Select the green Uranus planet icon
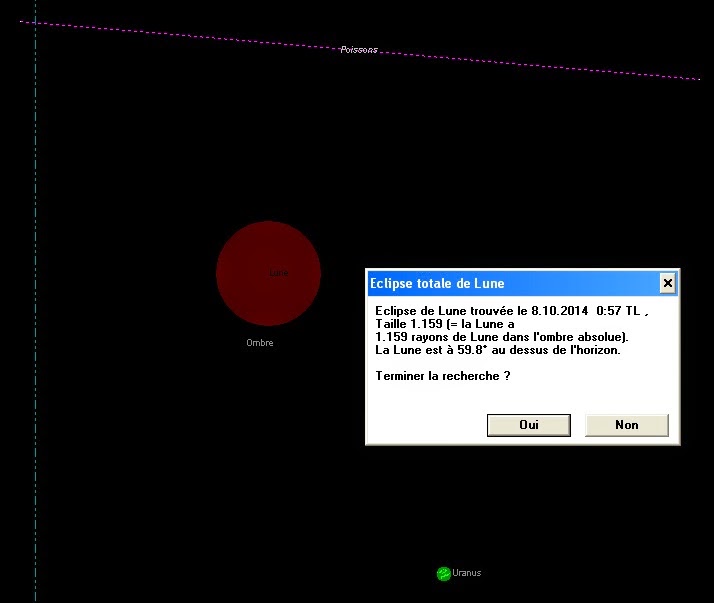 pos(443,573)
